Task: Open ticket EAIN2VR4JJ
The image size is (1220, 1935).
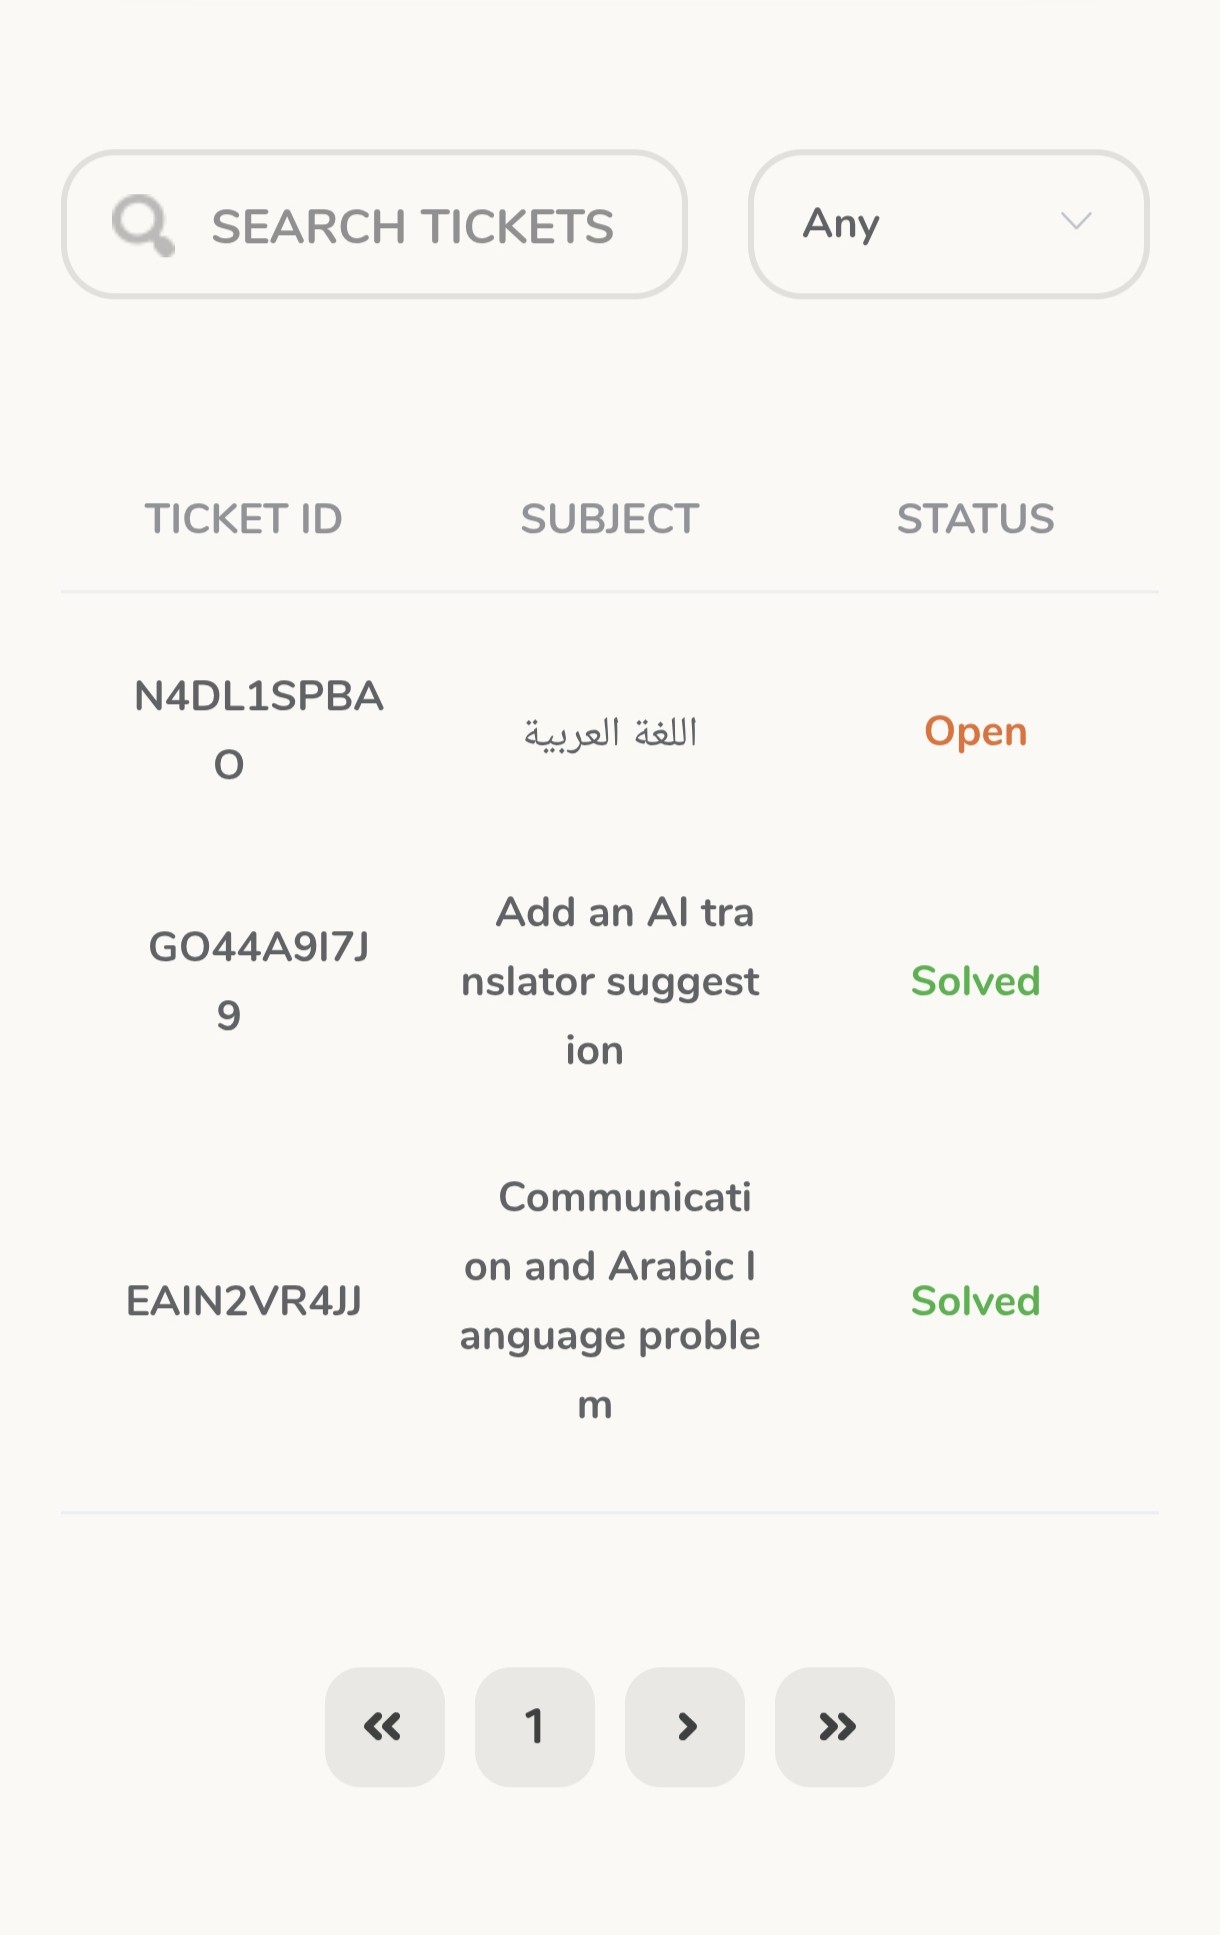Action: (244, 1301)
